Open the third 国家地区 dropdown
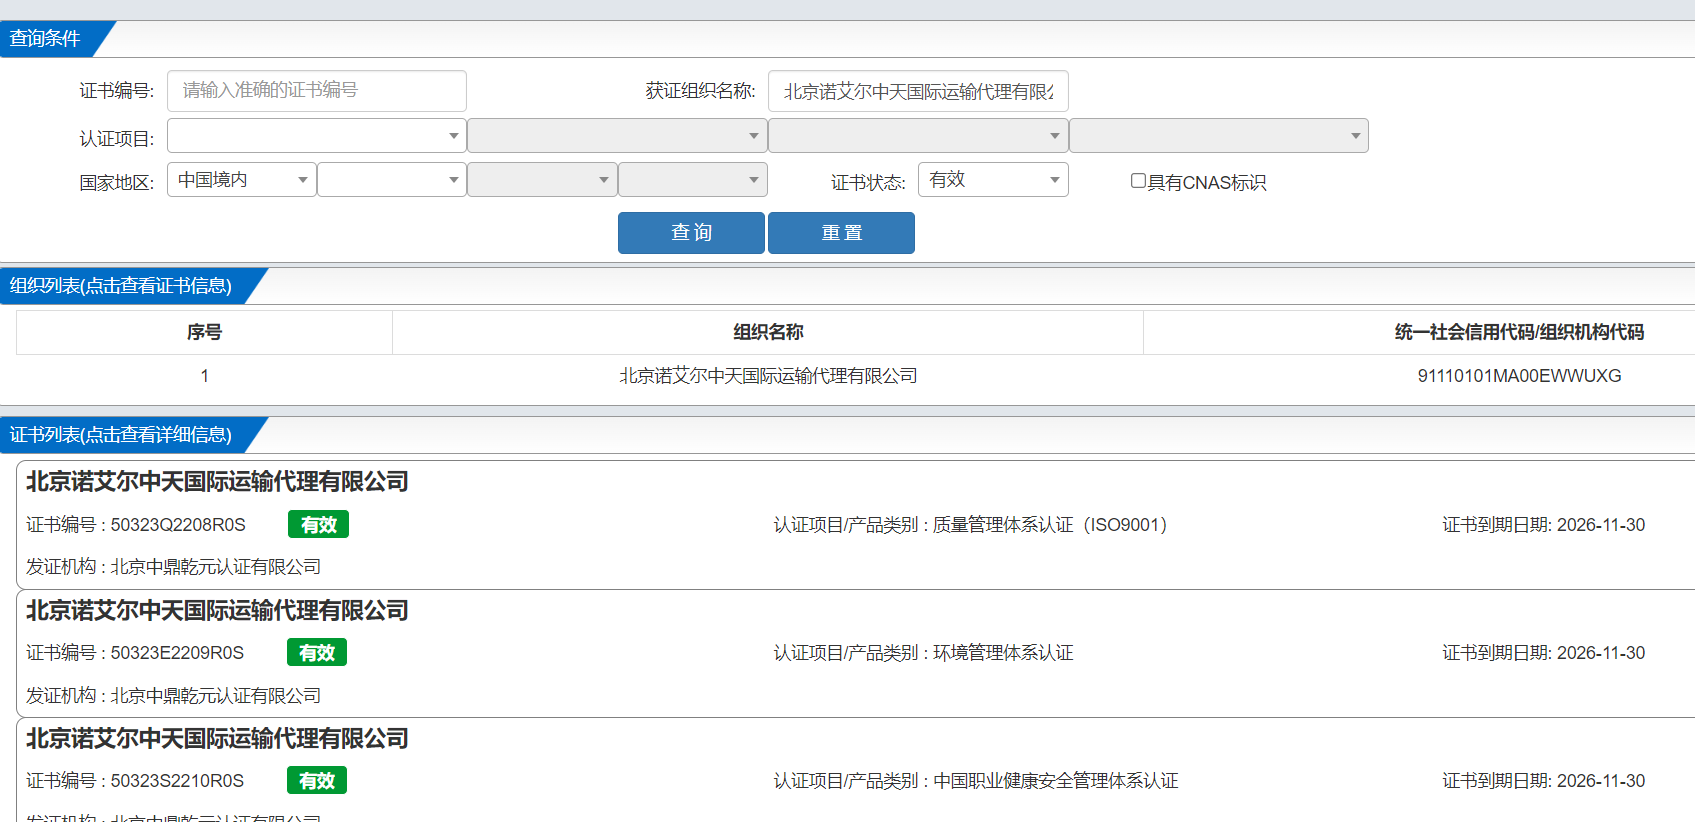This screenshot has width=1695, height=822. (542, 180)
